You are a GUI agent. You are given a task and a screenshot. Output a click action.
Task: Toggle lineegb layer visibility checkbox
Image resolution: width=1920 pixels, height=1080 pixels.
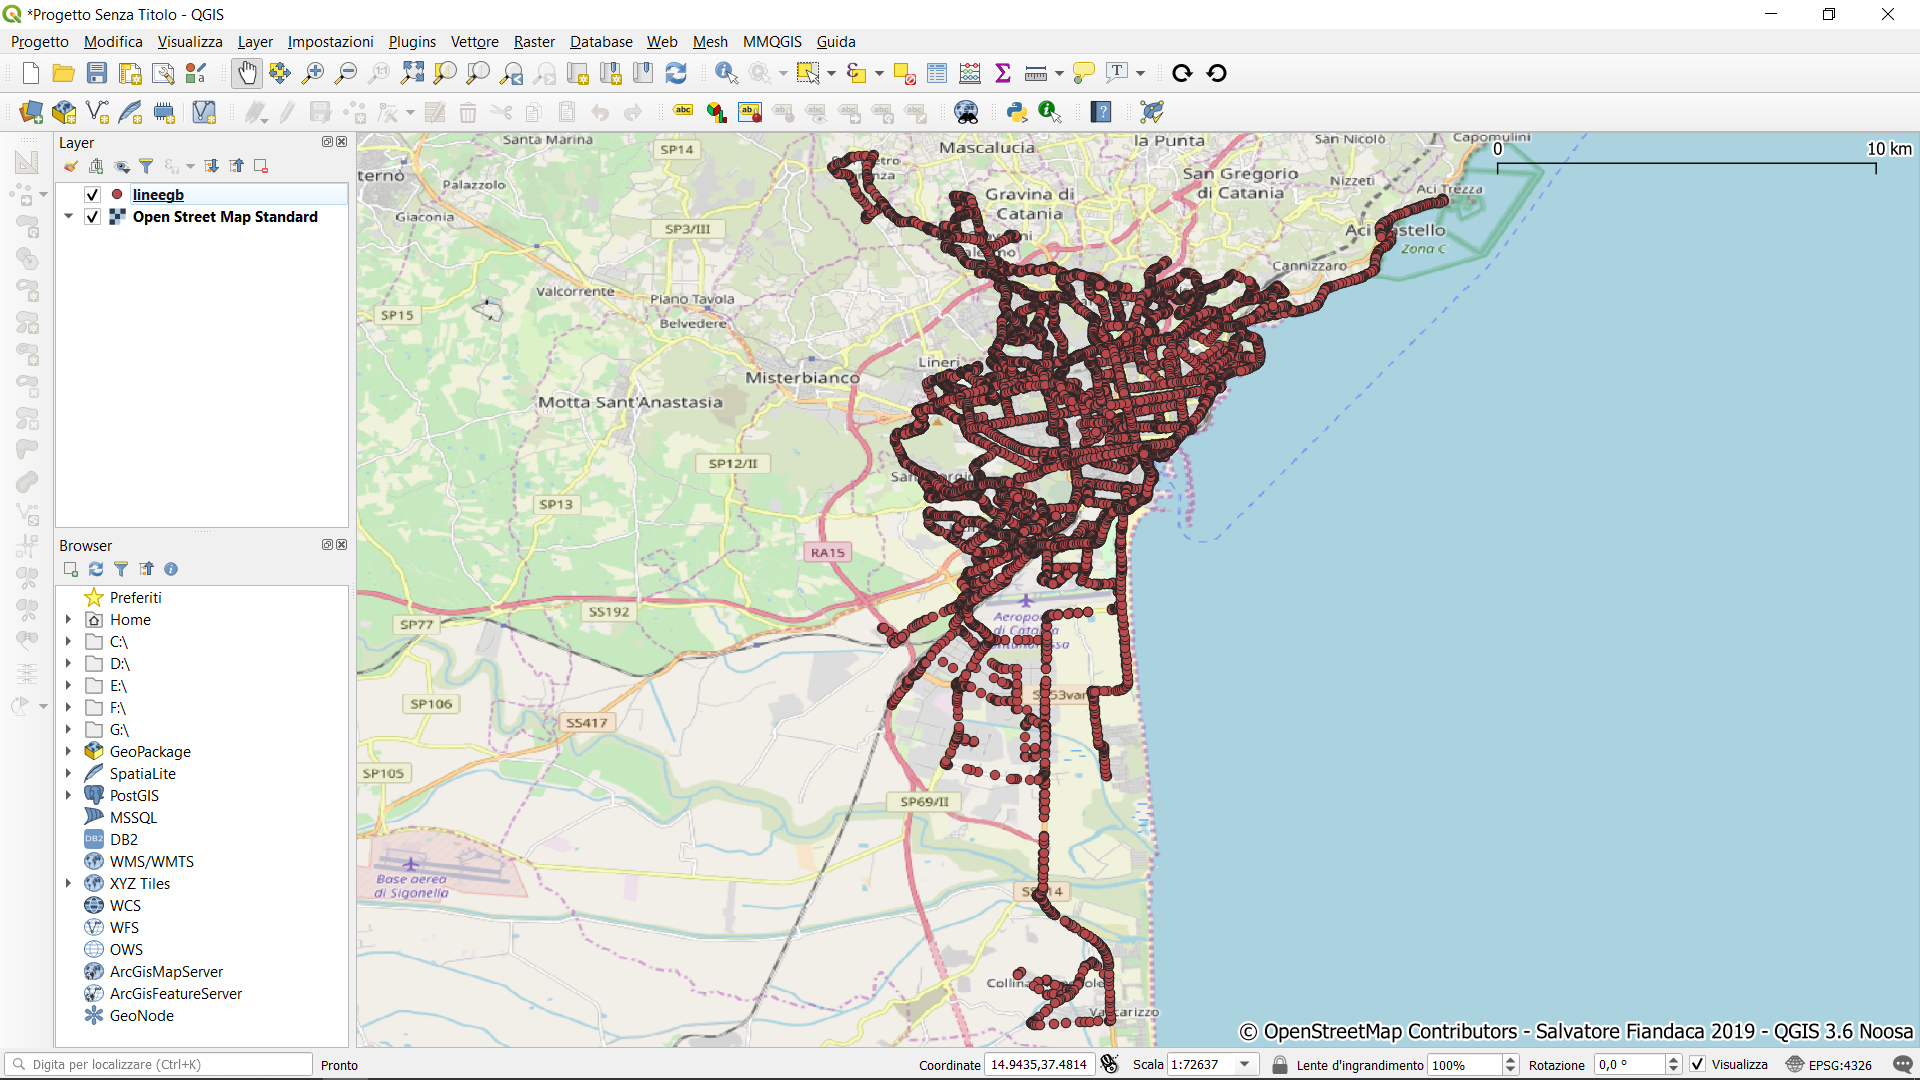93,195
